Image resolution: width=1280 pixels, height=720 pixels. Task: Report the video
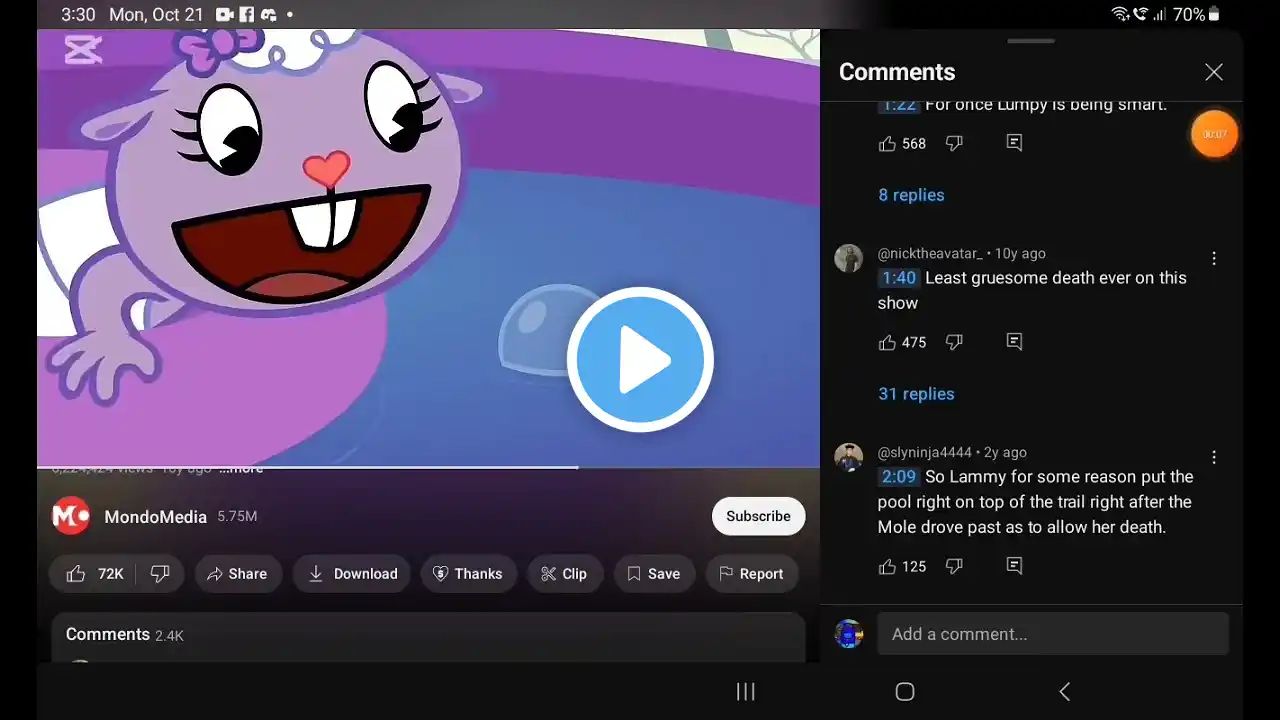point(752,574)
